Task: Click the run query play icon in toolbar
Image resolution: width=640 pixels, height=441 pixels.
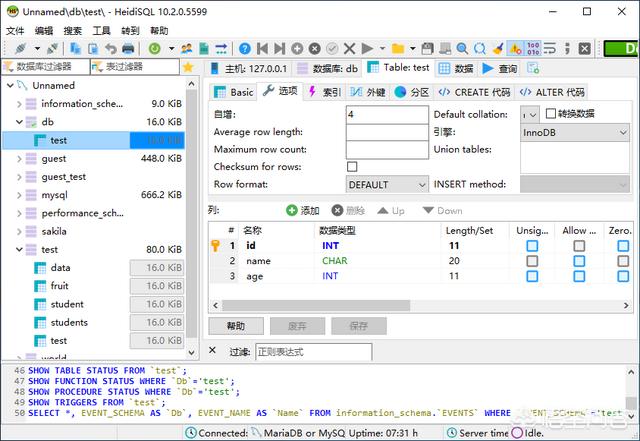Action: pyautogui.click(x=367, y=49)
